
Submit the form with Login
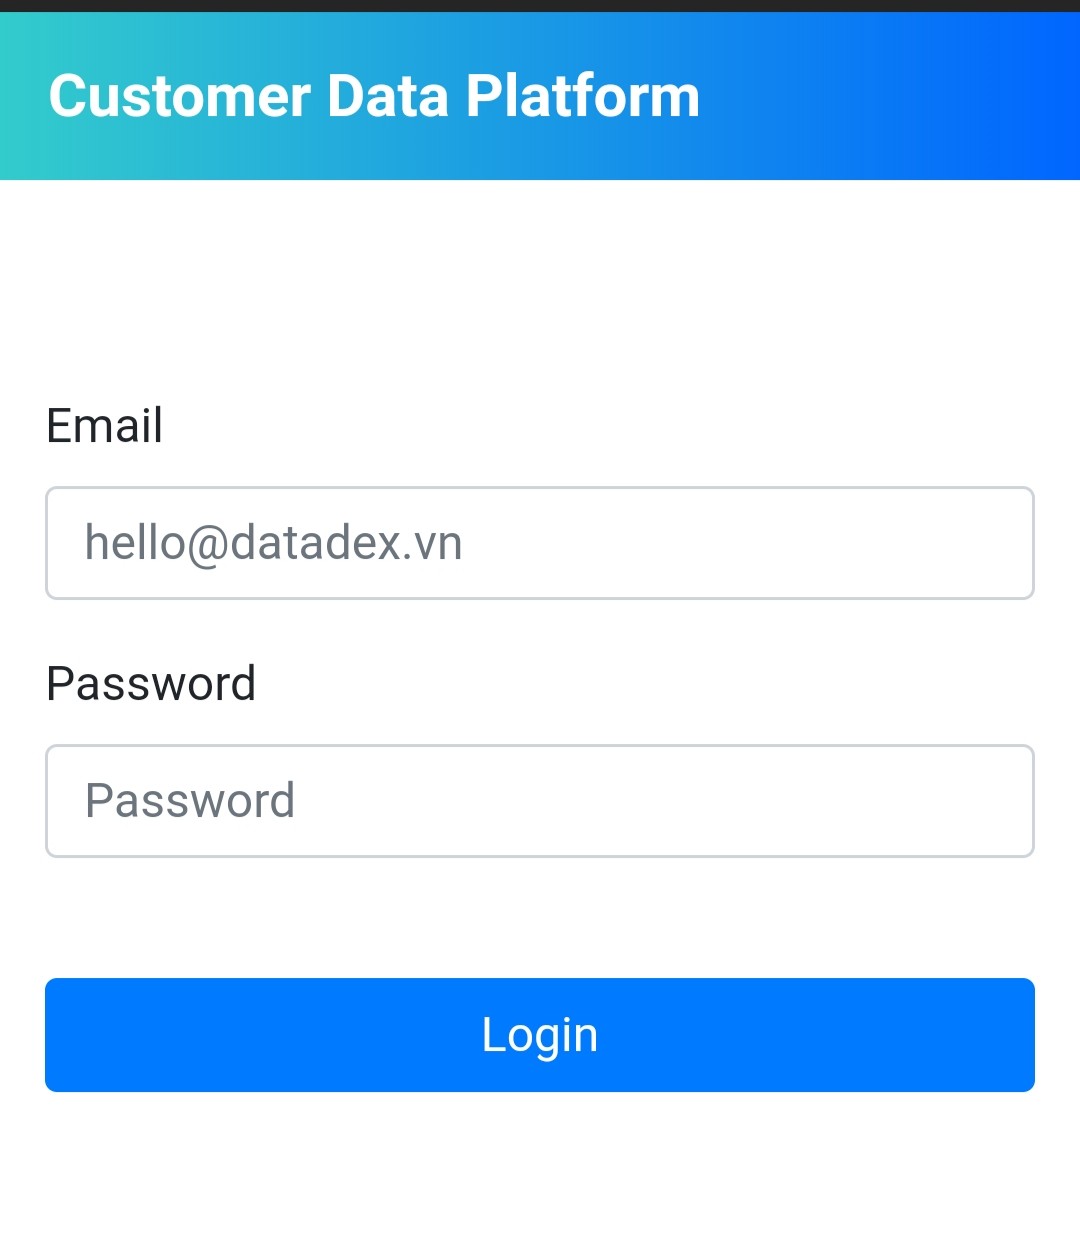click(x=540, y=1035)
